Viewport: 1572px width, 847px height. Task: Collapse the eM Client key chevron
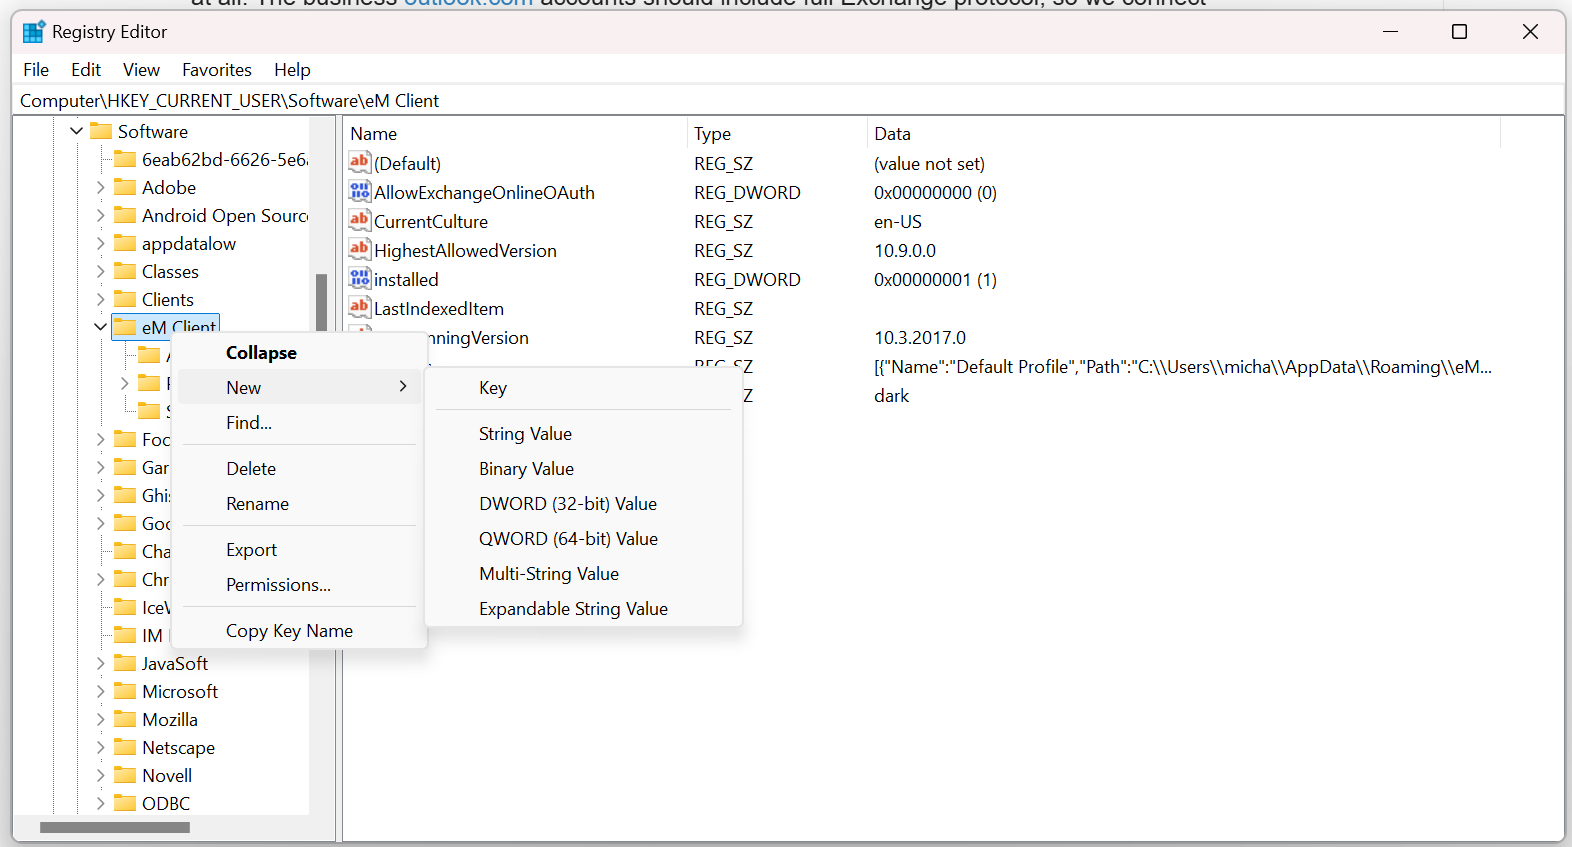point(100,327)
